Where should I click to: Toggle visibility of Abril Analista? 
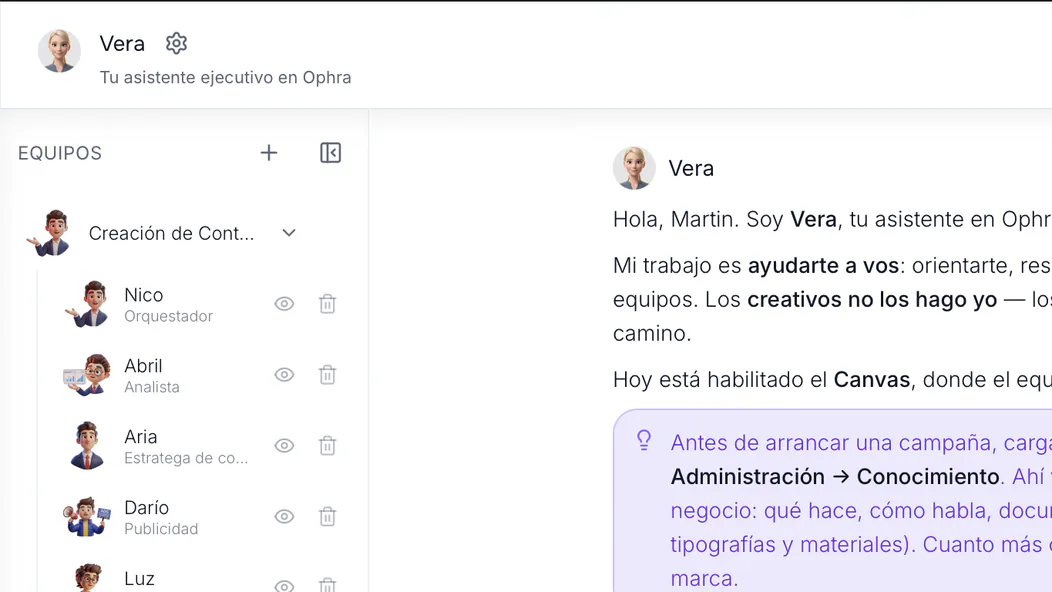(284, 375)
